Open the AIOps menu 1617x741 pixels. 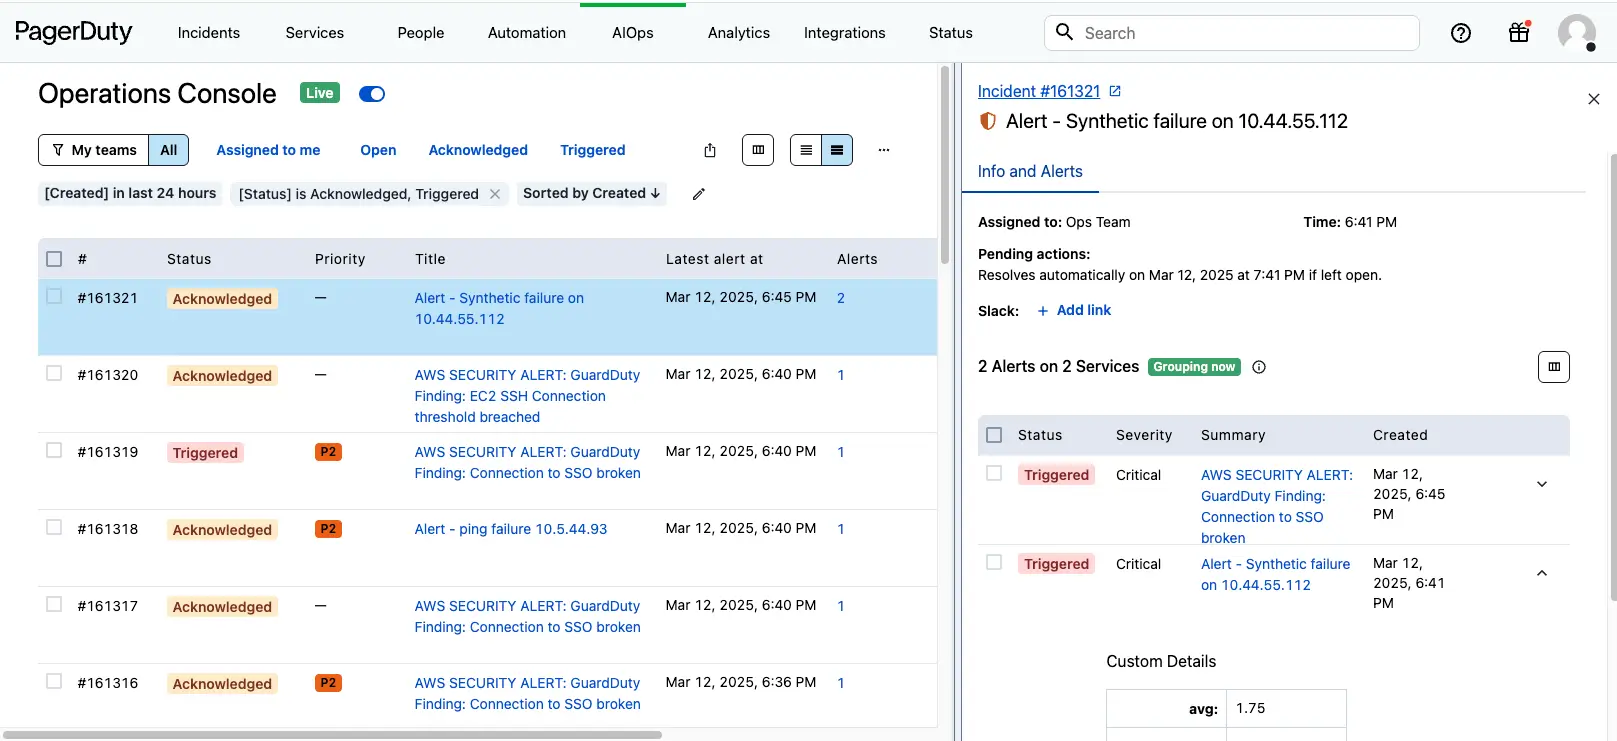point(633,33)
